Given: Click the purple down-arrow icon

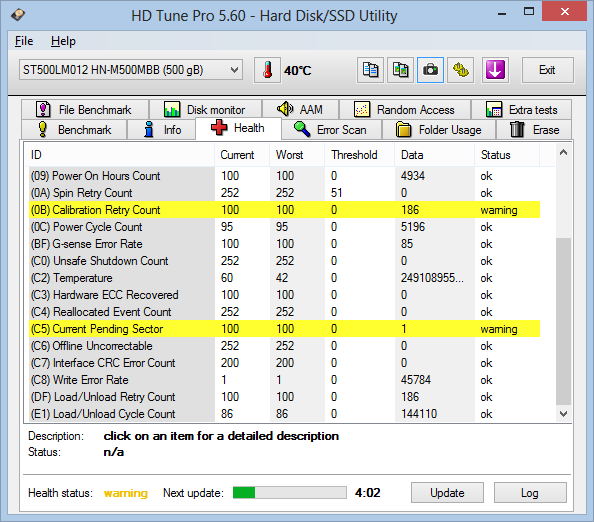Looking at the screenshot, I should tap(495, 70).
